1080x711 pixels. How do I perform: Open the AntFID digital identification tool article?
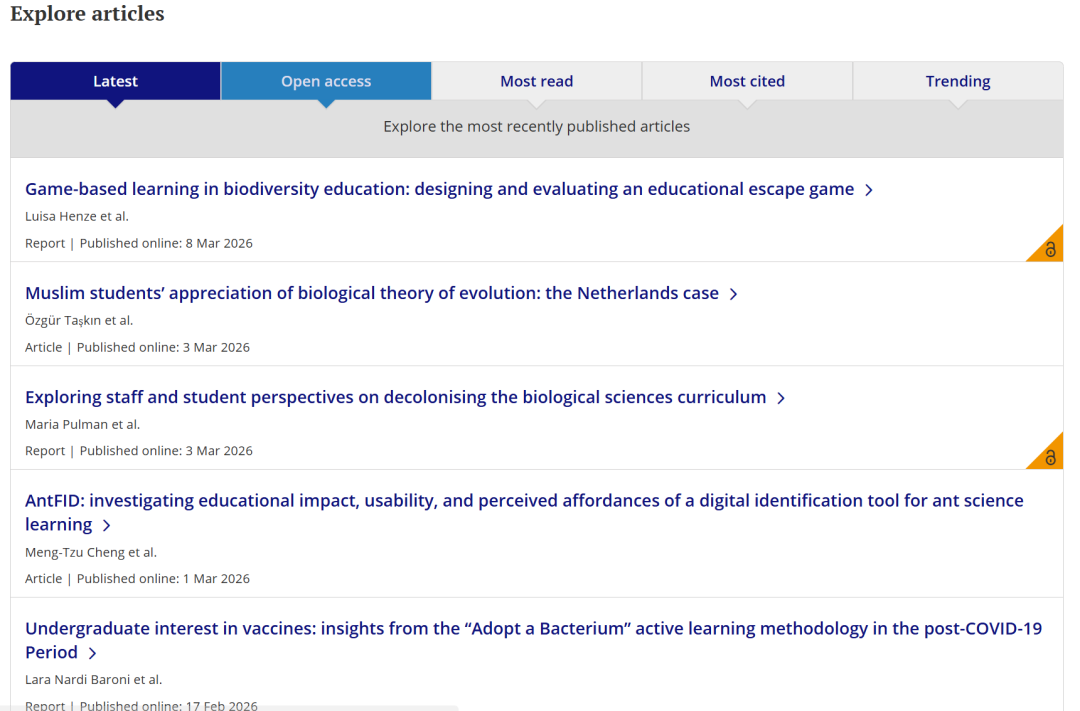tap(523, 501)
